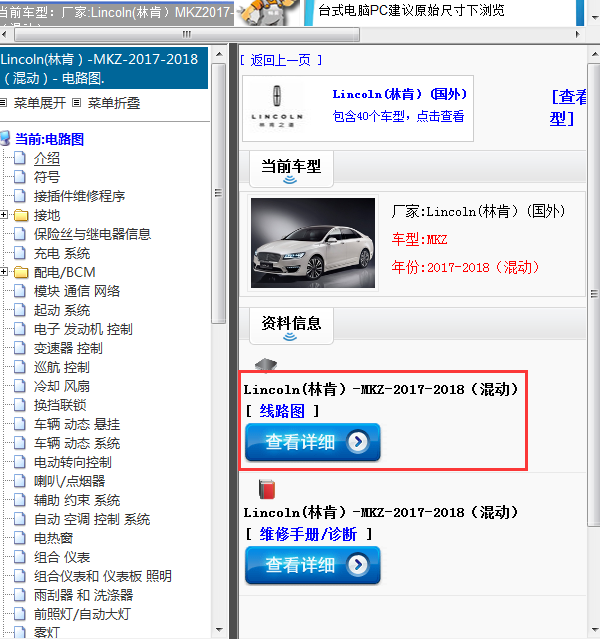Click the 菜单折叠 list icon
Viewport: 600px width, 639px height.
click(x=77, y=103)
